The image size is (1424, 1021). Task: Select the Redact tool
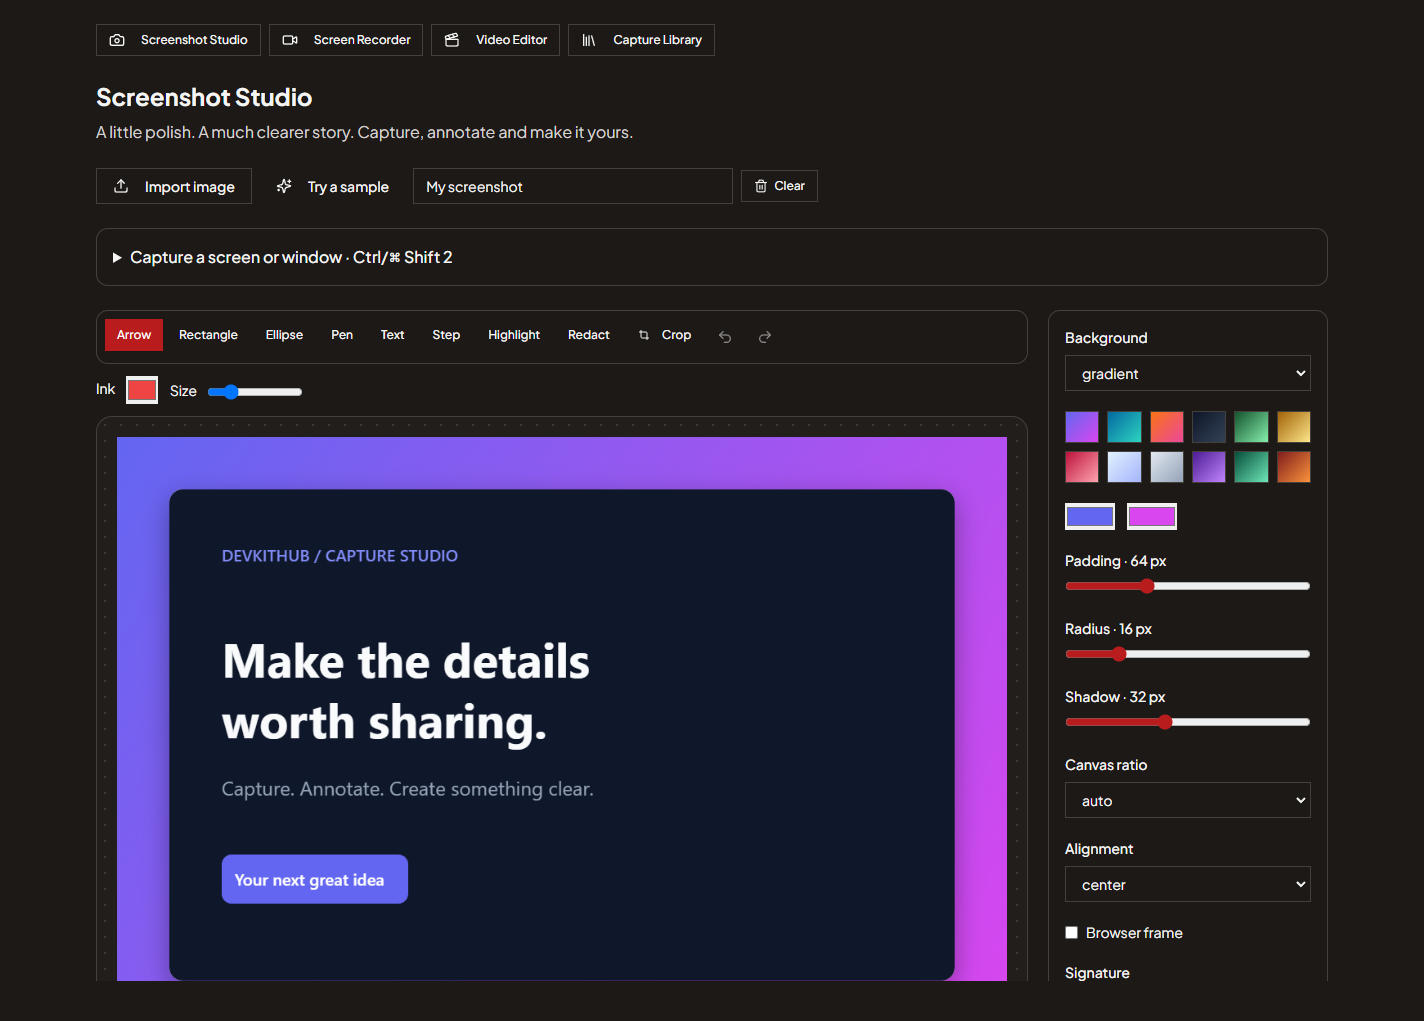click(589, 335)
